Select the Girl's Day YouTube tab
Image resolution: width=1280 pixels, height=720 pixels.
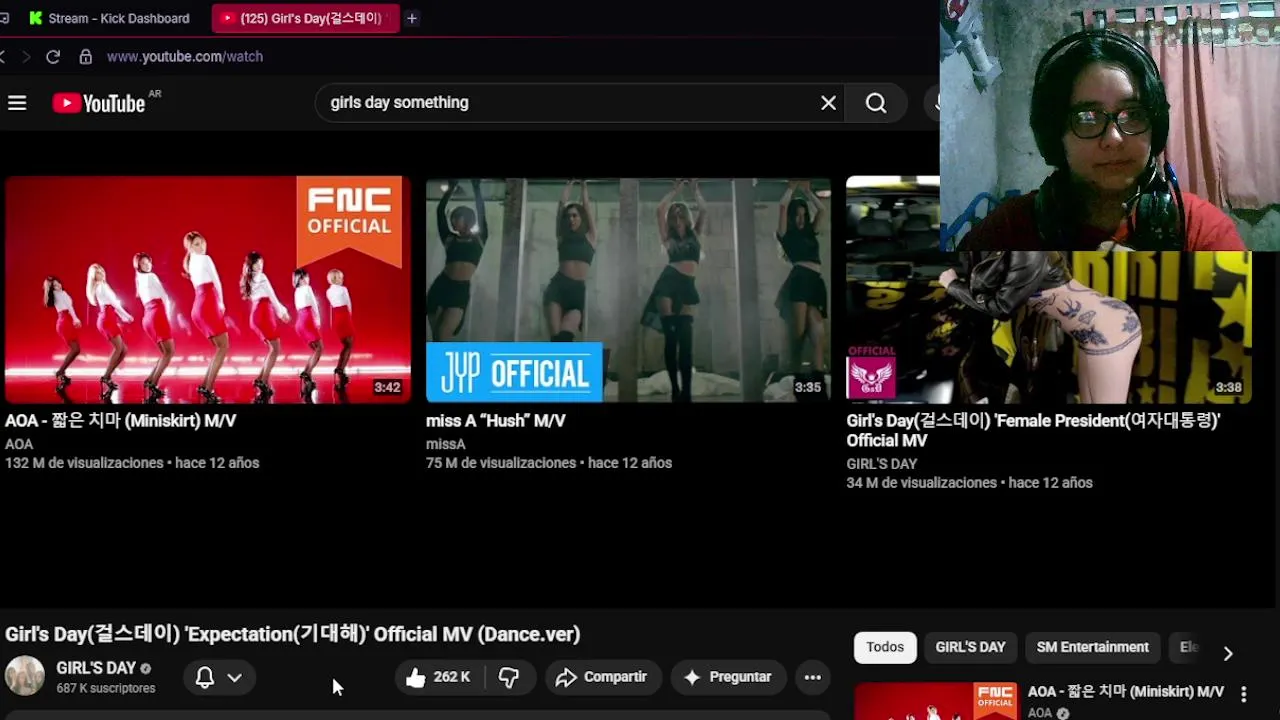(x=305, y=18)
